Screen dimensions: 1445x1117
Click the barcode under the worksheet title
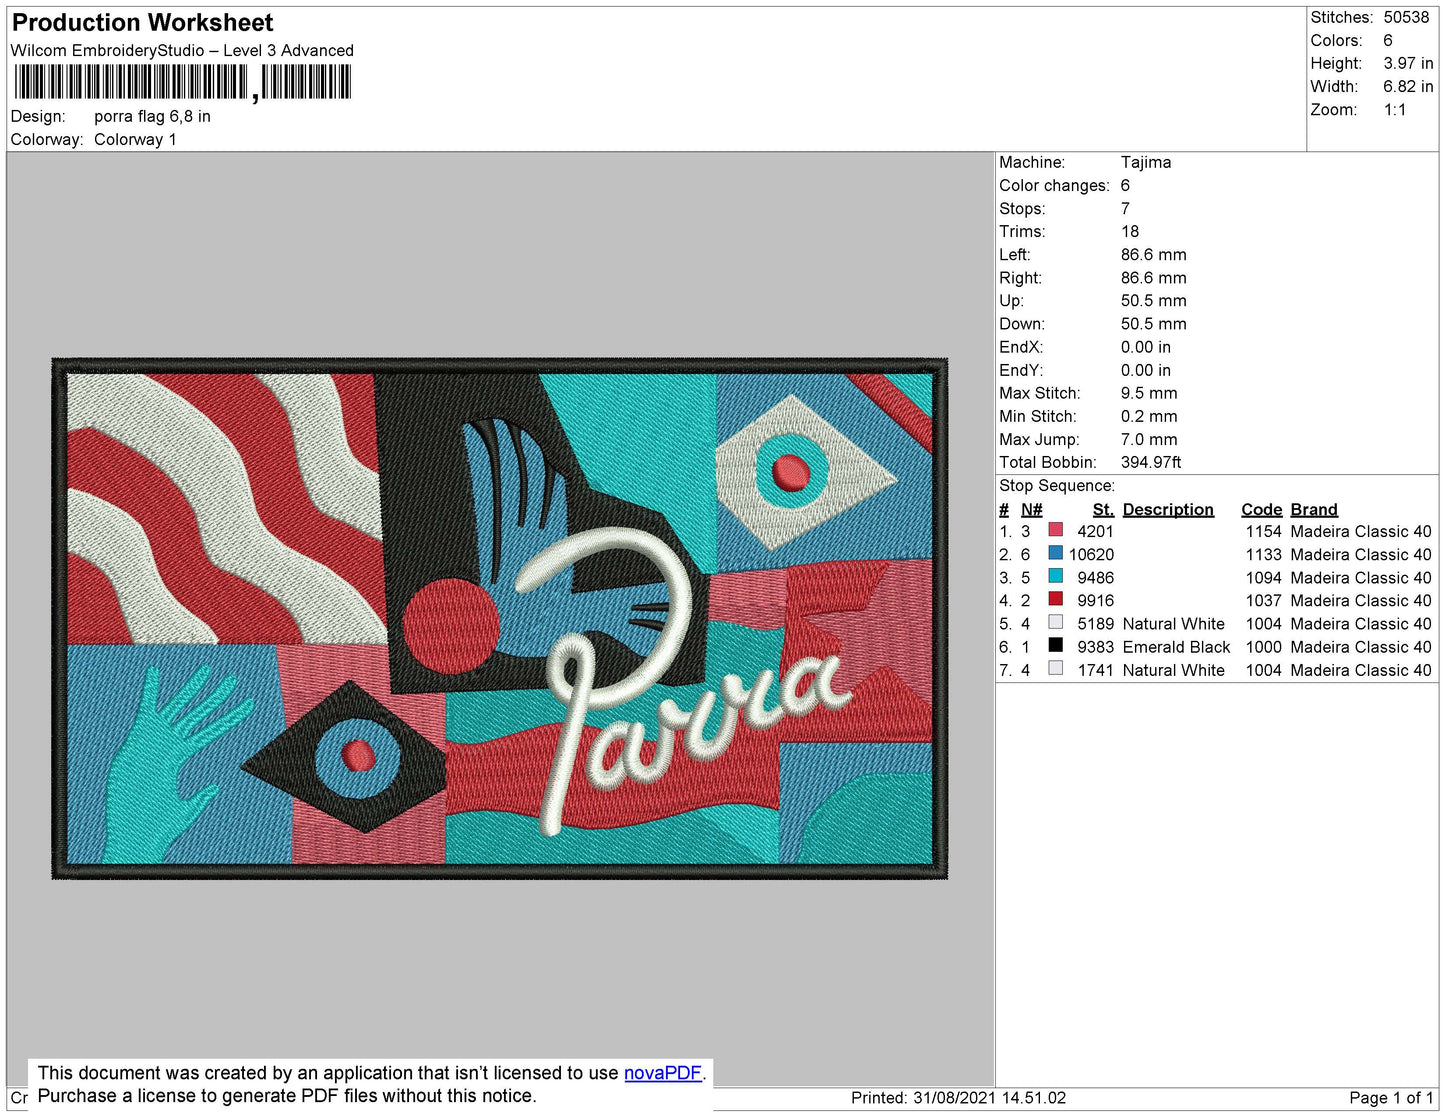182,83
